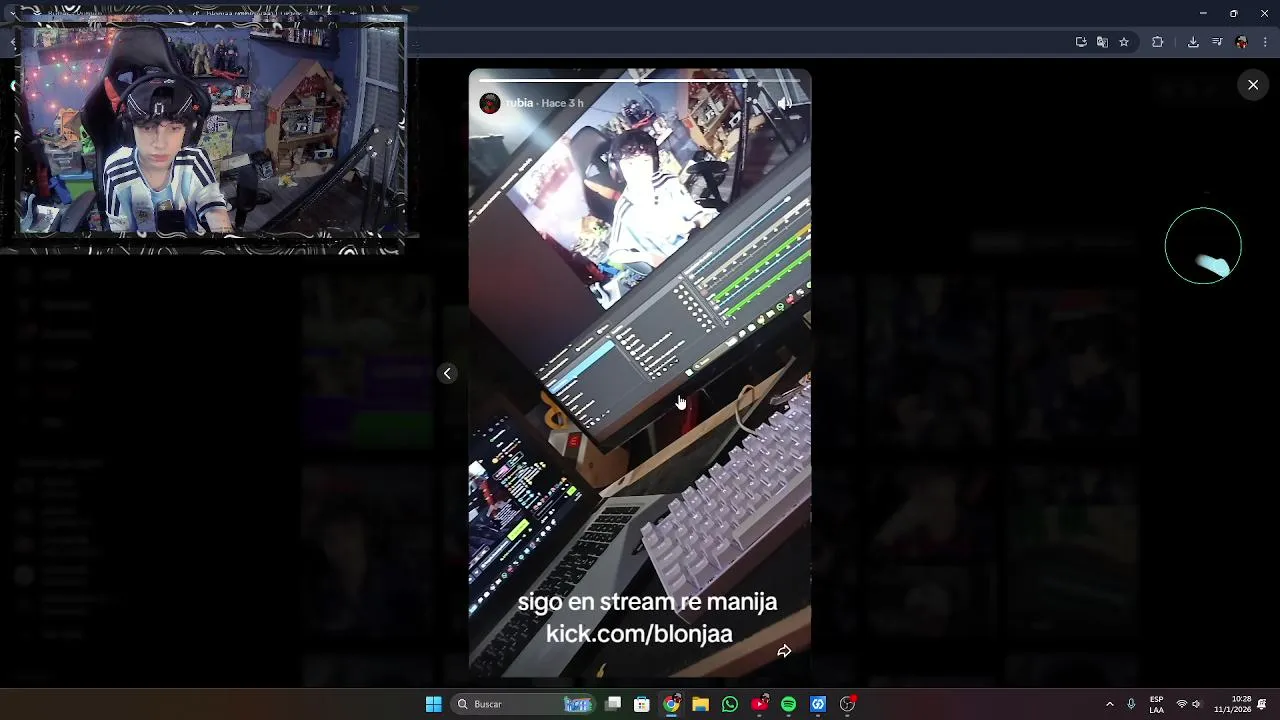The image size is (1280, 720).
Task: Open Spotify from taskbar
Action: click(x=789, y=704)
